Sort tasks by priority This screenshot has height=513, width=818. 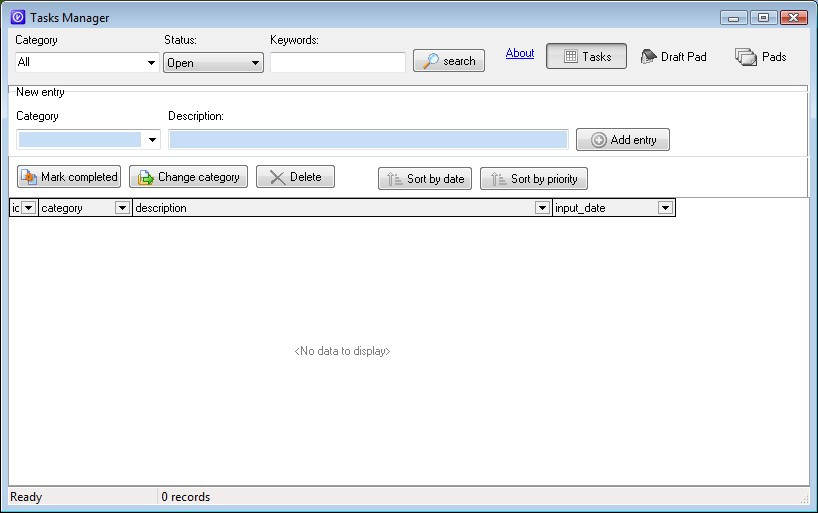coord(534,179)
